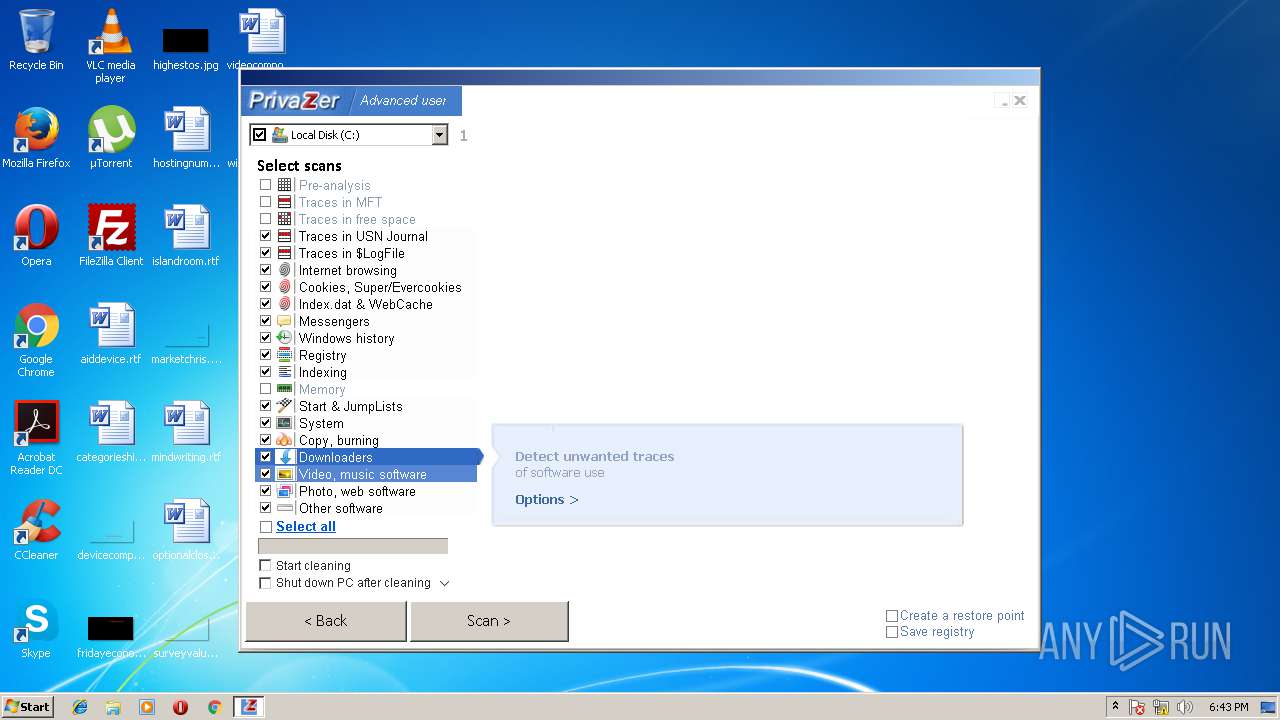Enable the Traces in MFT checkbox
The width and height of the screenshot is (1280, 720).
[x=265, y=202]
